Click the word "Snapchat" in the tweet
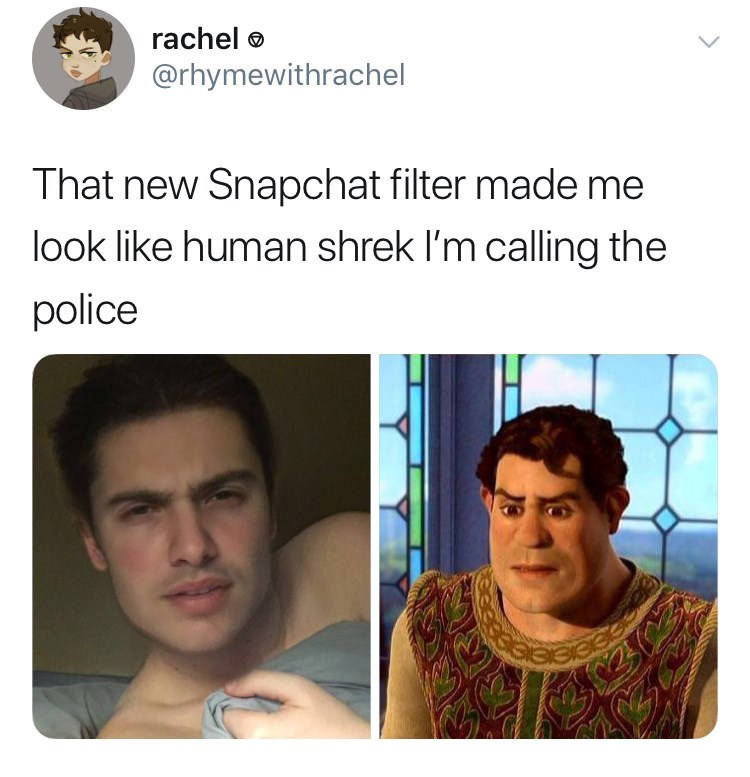The height and width of the screenshot is (777, 750). [x=294, y=186]
